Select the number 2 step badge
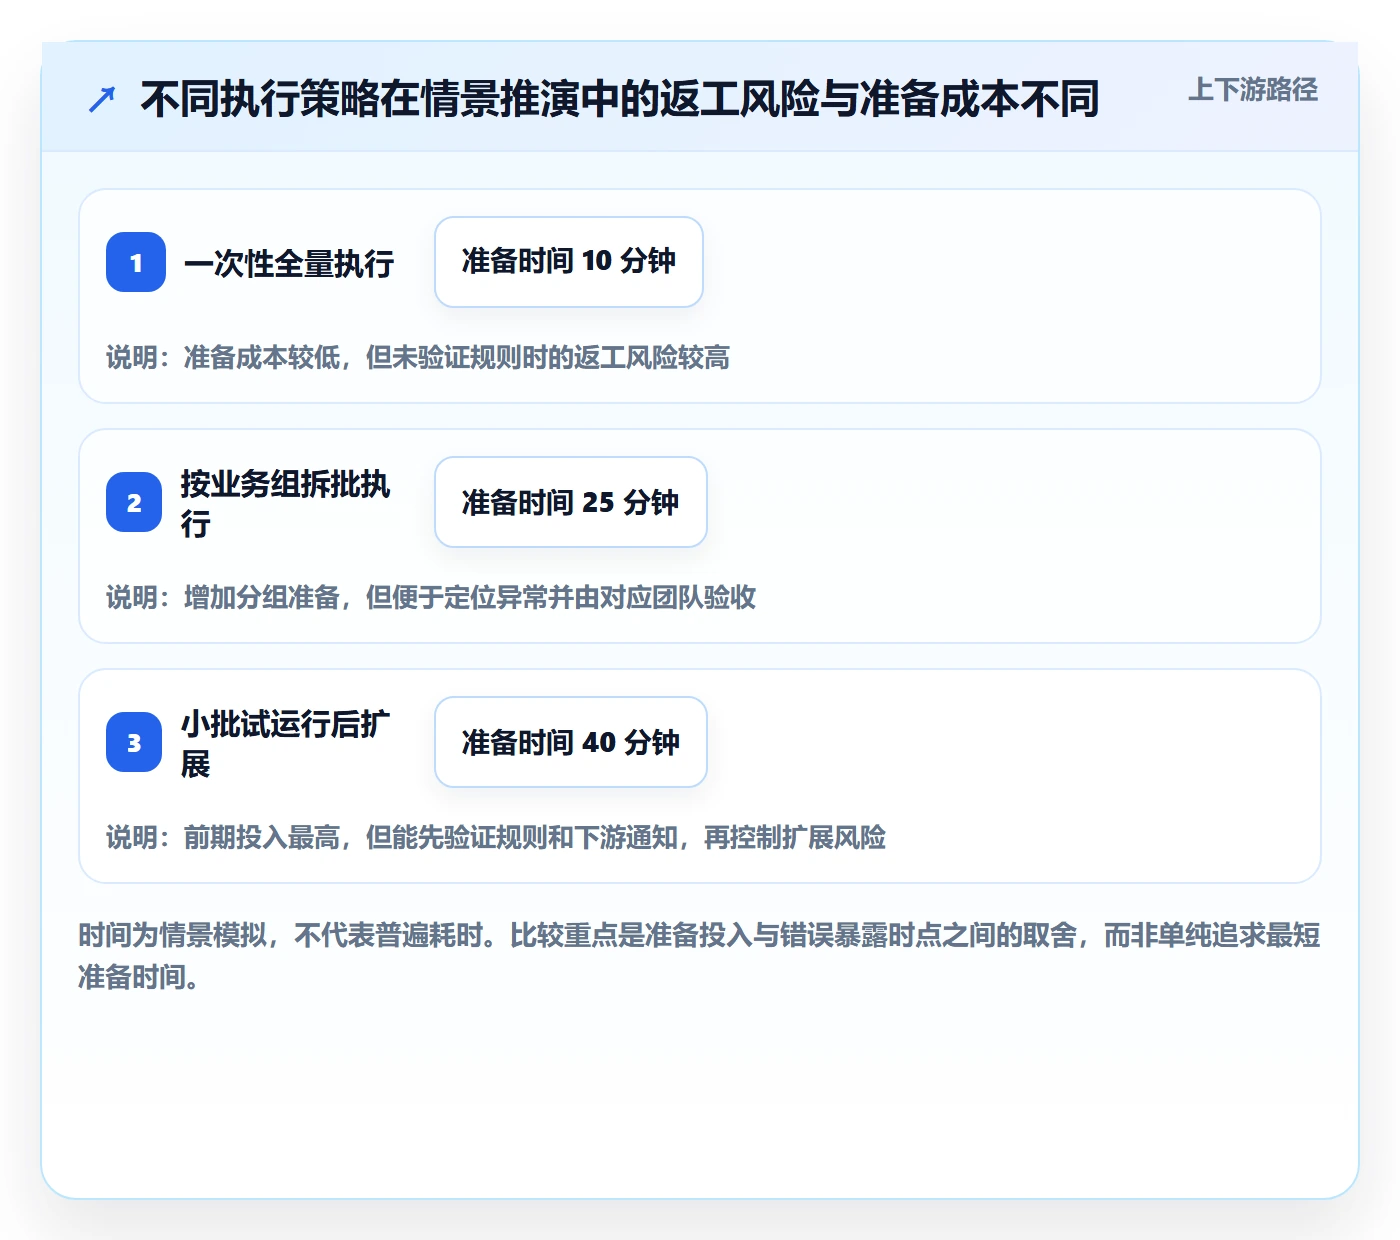The image size is (1400, 1240). (x=134, y=502)
